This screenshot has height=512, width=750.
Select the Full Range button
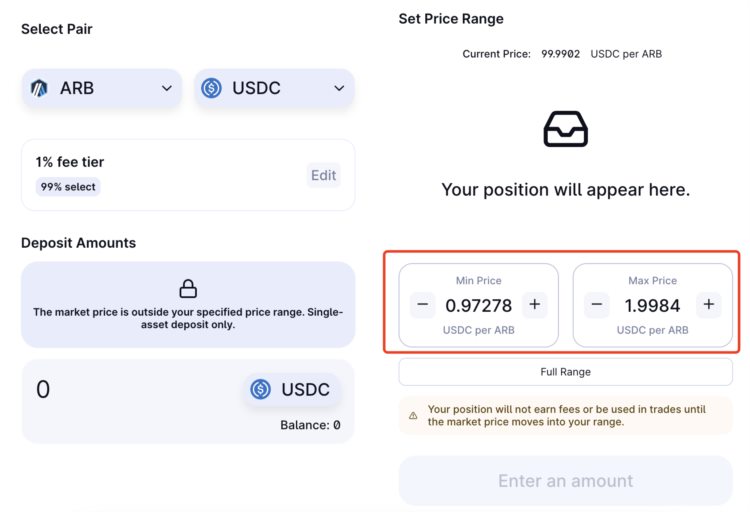coord(565,372)
